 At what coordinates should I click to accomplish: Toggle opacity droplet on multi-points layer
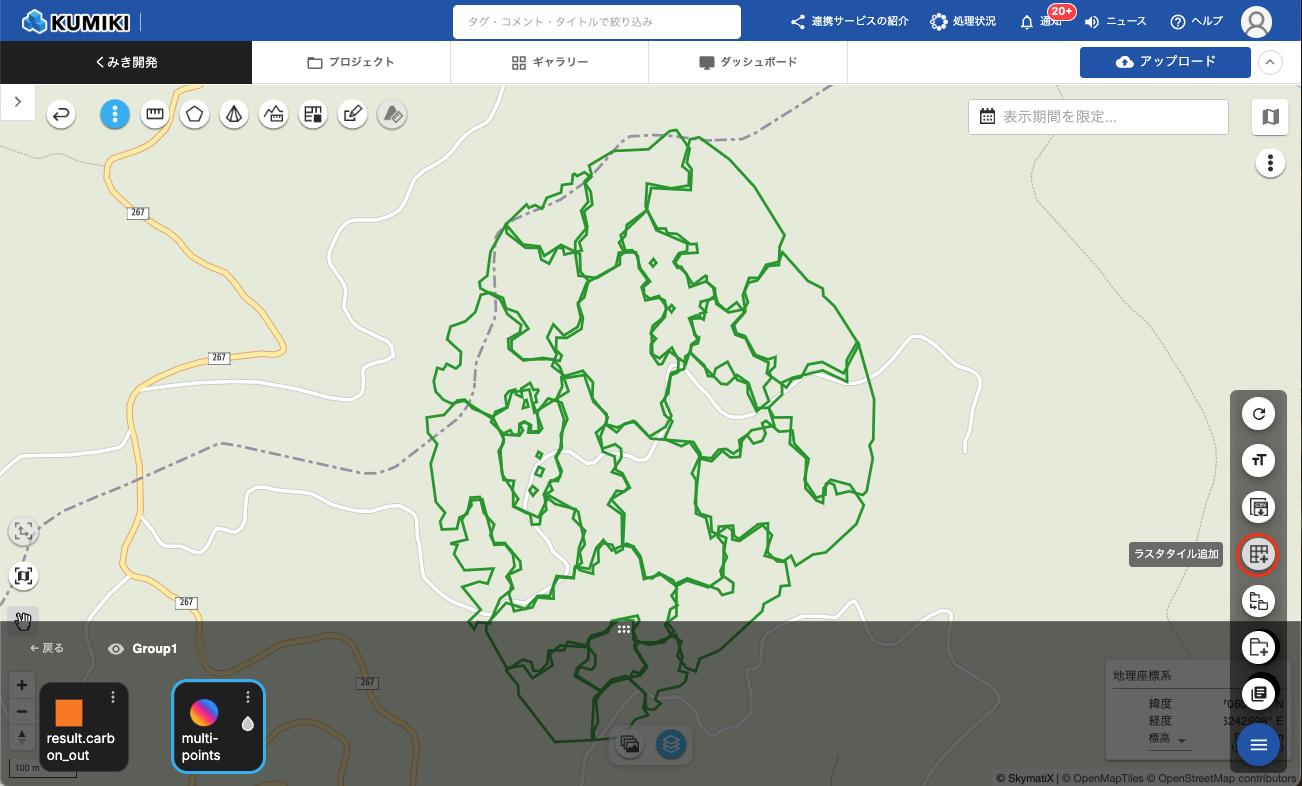(248, 723)
